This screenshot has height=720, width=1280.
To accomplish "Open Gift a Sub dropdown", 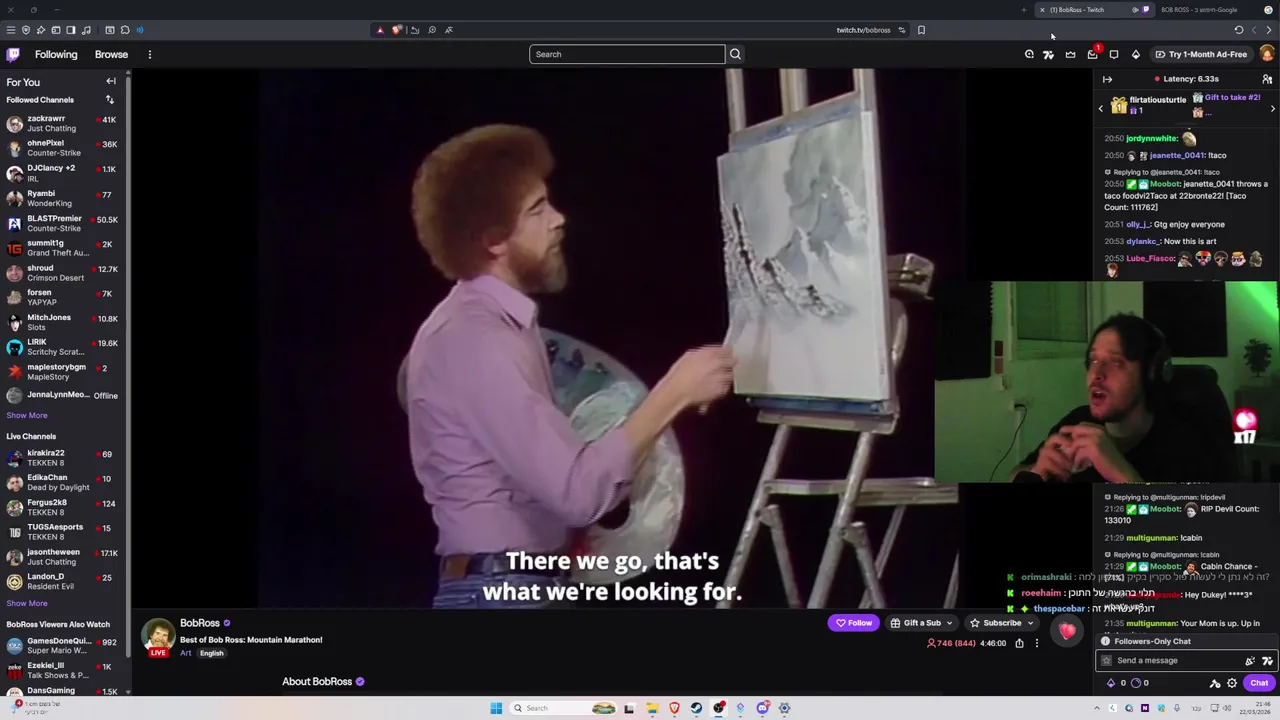I will point(922,623).
